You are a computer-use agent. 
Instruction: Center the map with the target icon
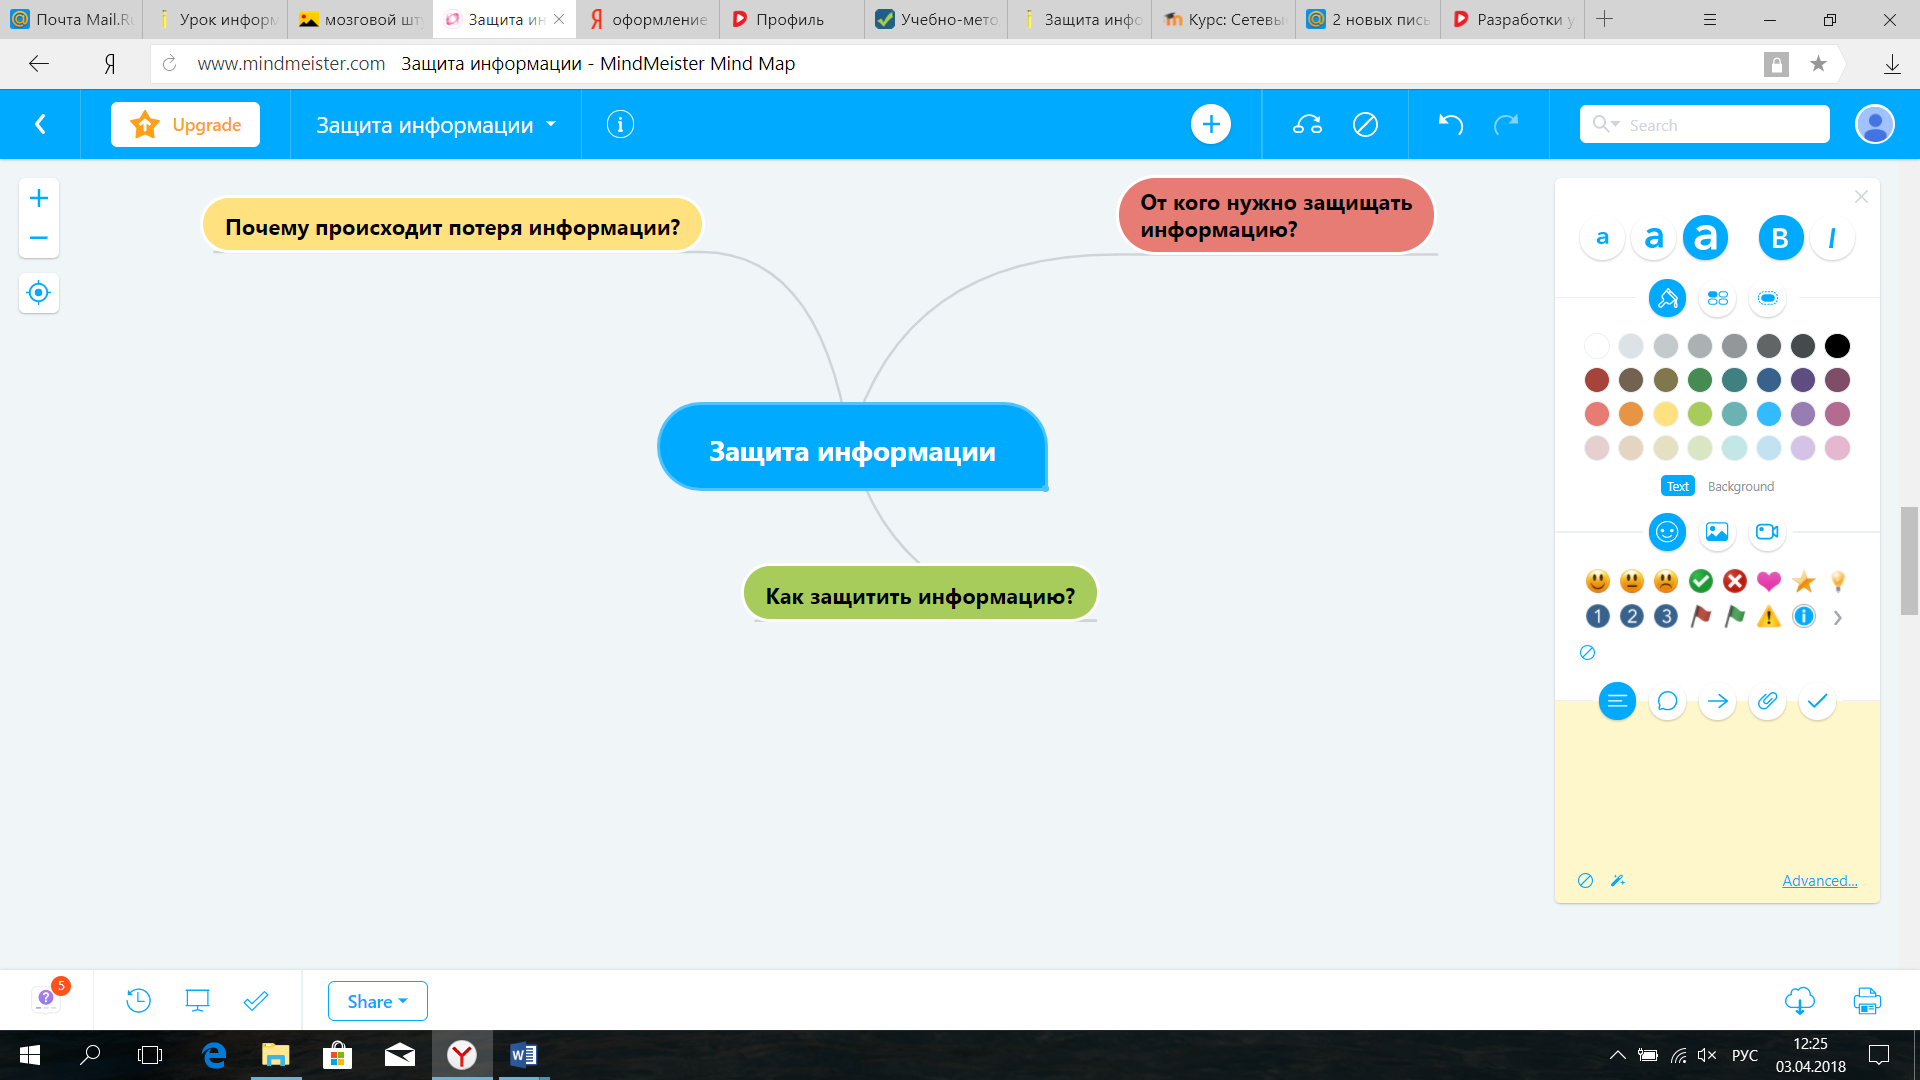point(39,293)
